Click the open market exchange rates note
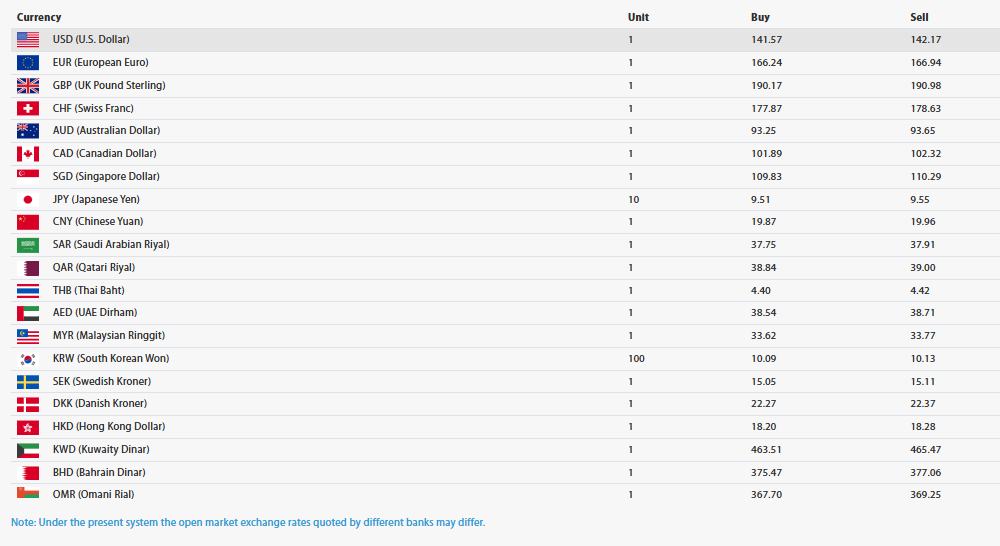This screenshot has height=546, width=1000. tap(248, 523)
